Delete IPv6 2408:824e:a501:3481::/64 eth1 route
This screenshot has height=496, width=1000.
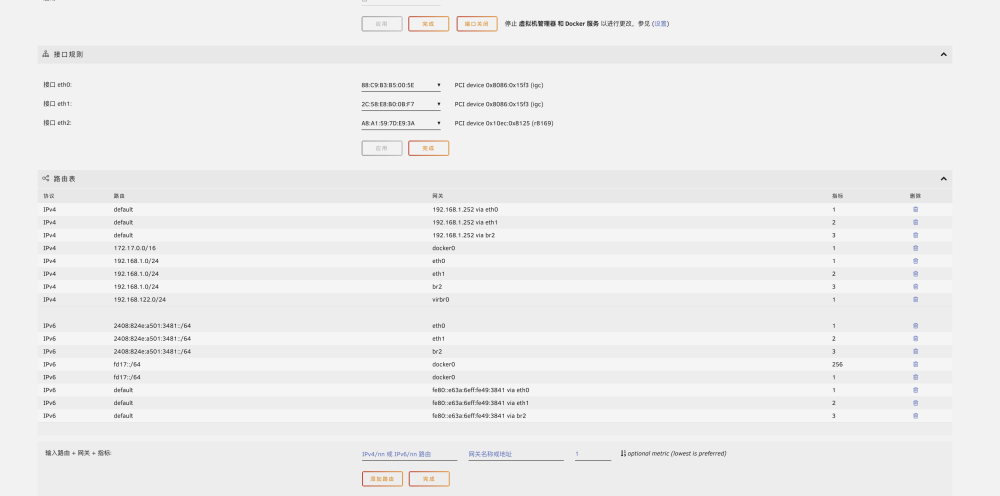[x=915, y=339]
